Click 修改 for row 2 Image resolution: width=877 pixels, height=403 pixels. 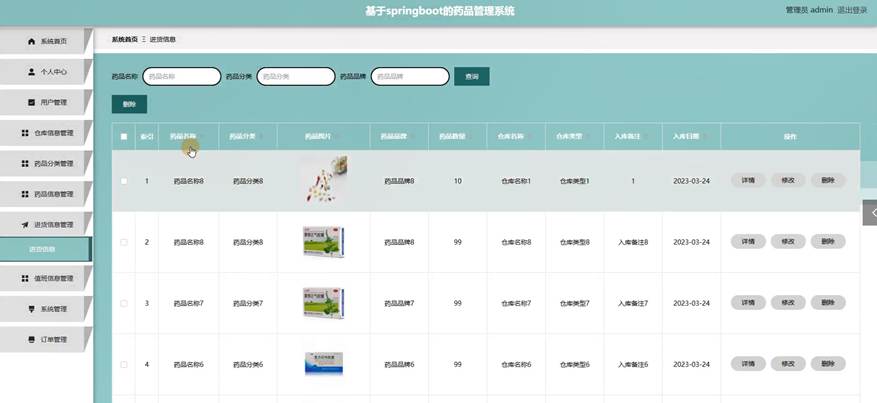(788, 241)
